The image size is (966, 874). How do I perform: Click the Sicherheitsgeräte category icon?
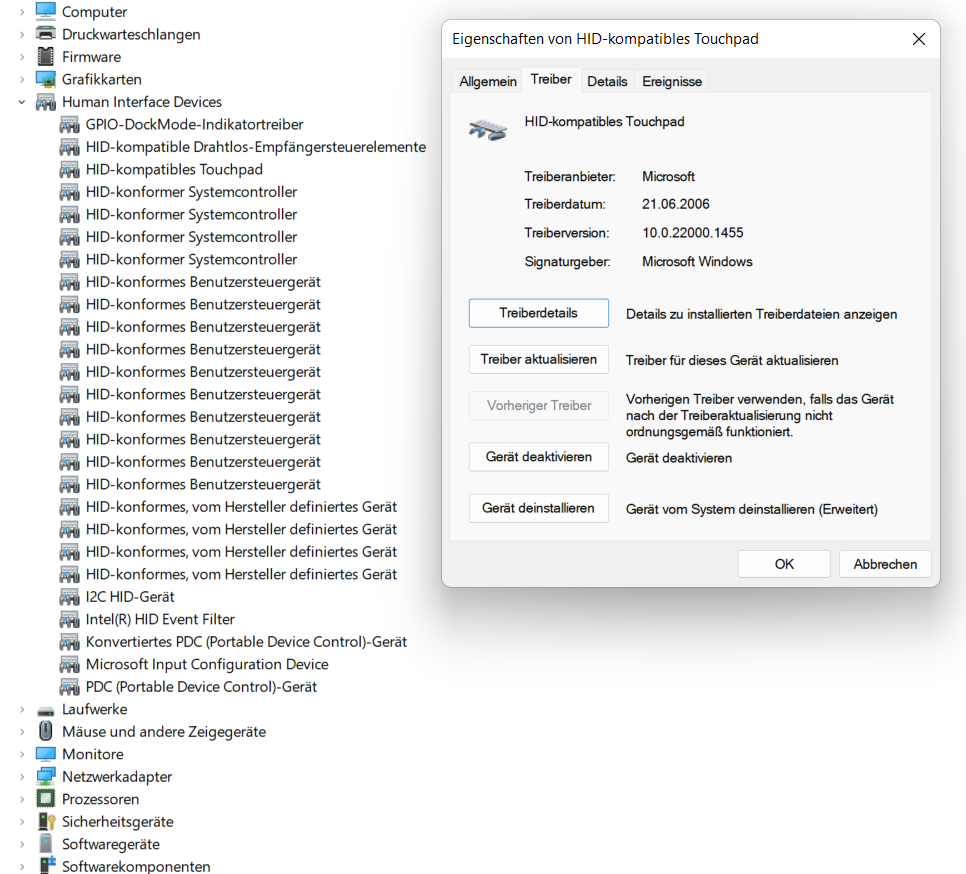click(x=46, y=822)
